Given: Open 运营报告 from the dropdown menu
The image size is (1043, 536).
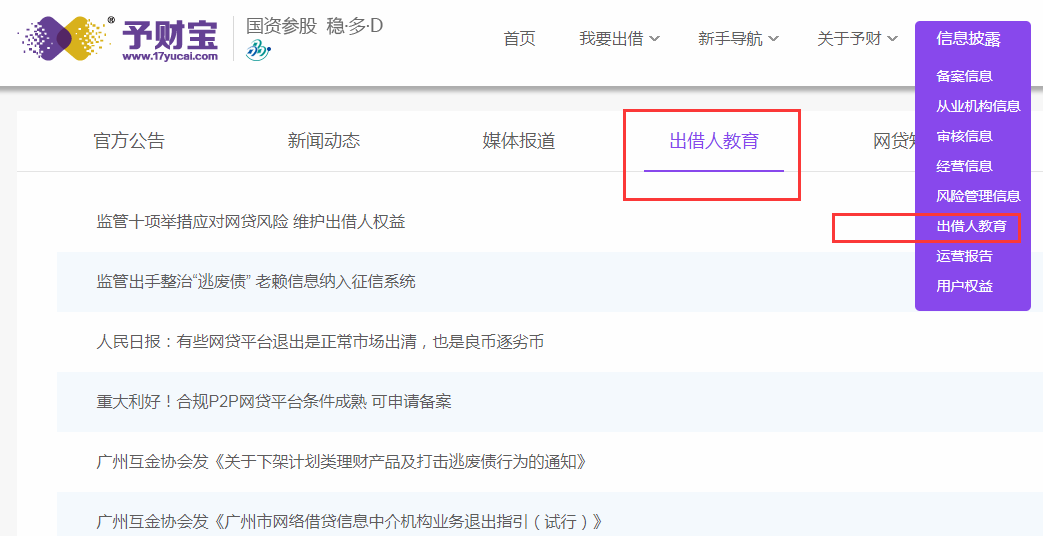Looking at the screenshot, I should tap(964, 256).
